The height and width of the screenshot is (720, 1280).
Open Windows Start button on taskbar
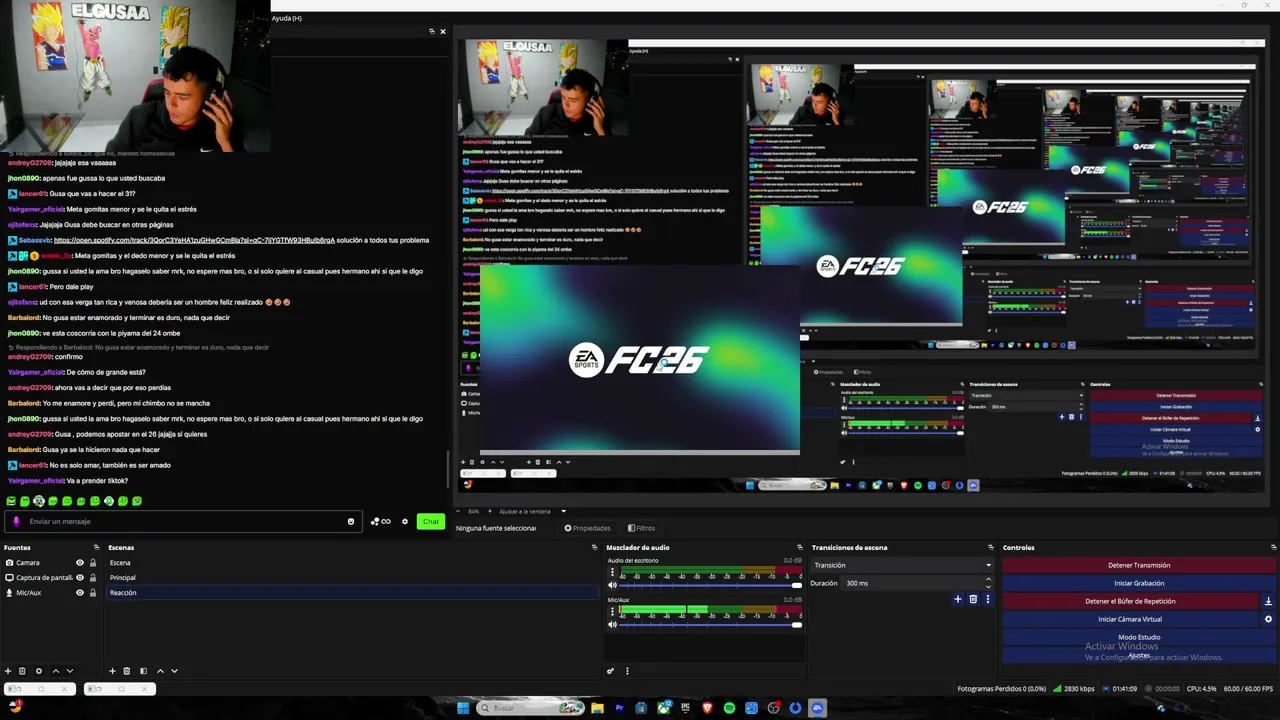463,708
